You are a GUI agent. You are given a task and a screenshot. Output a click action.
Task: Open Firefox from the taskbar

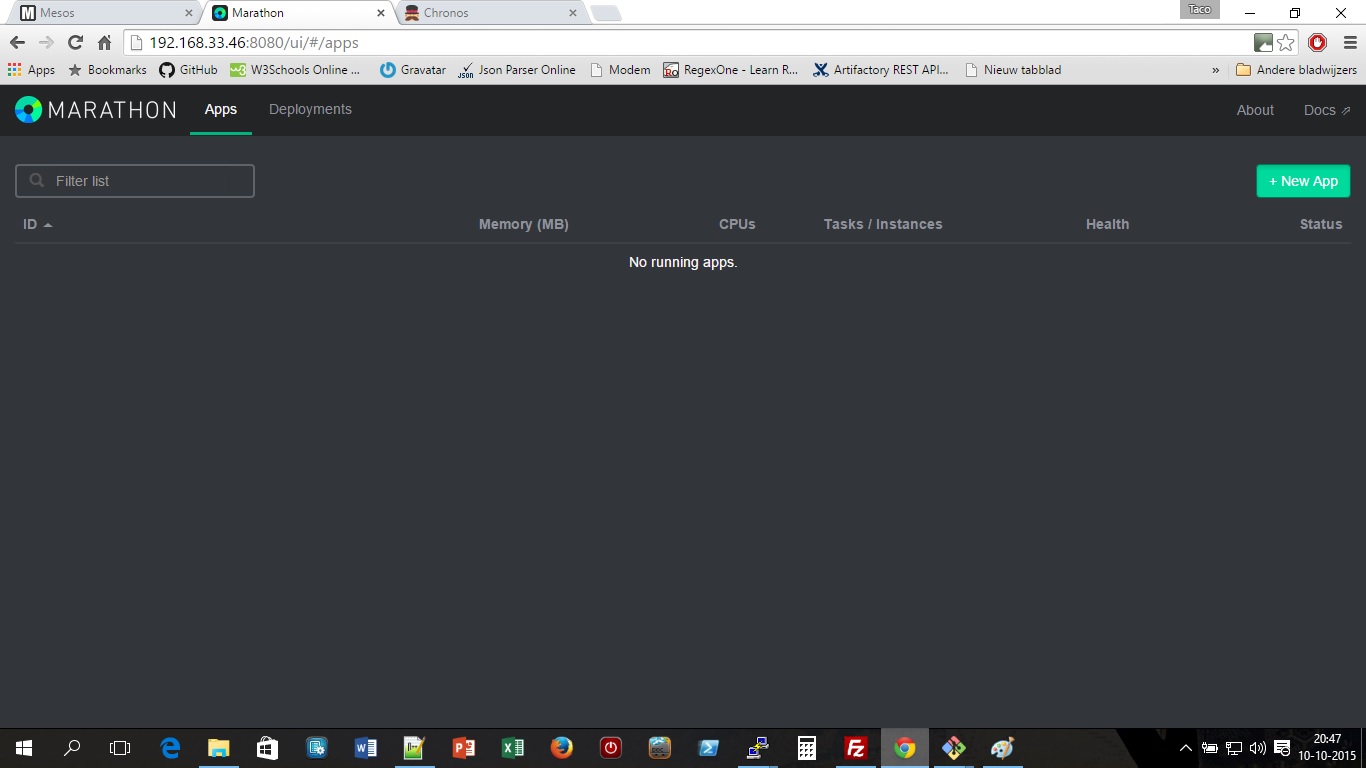pos(561,748)
